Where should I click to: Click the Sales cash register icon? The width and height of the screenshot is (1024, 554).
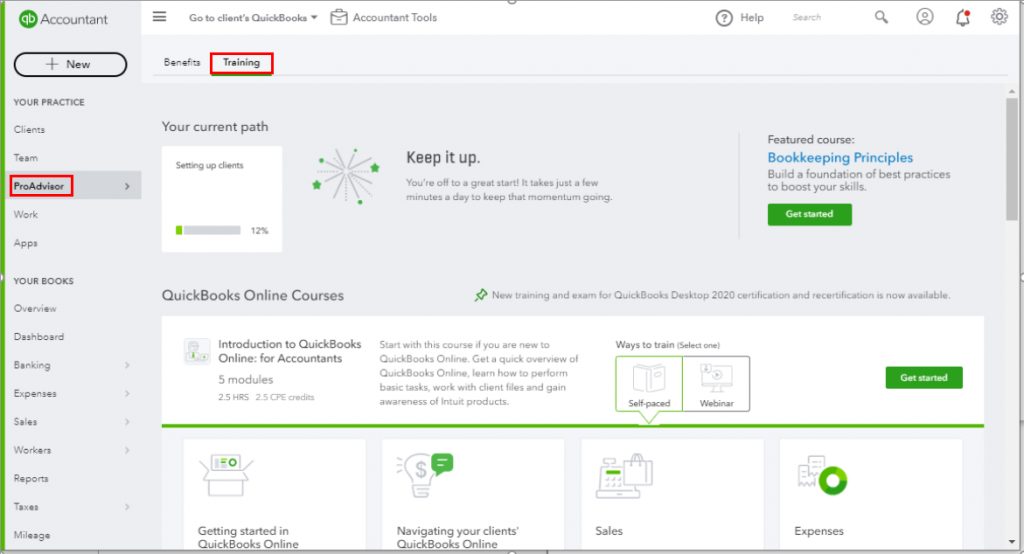(624, 476)
